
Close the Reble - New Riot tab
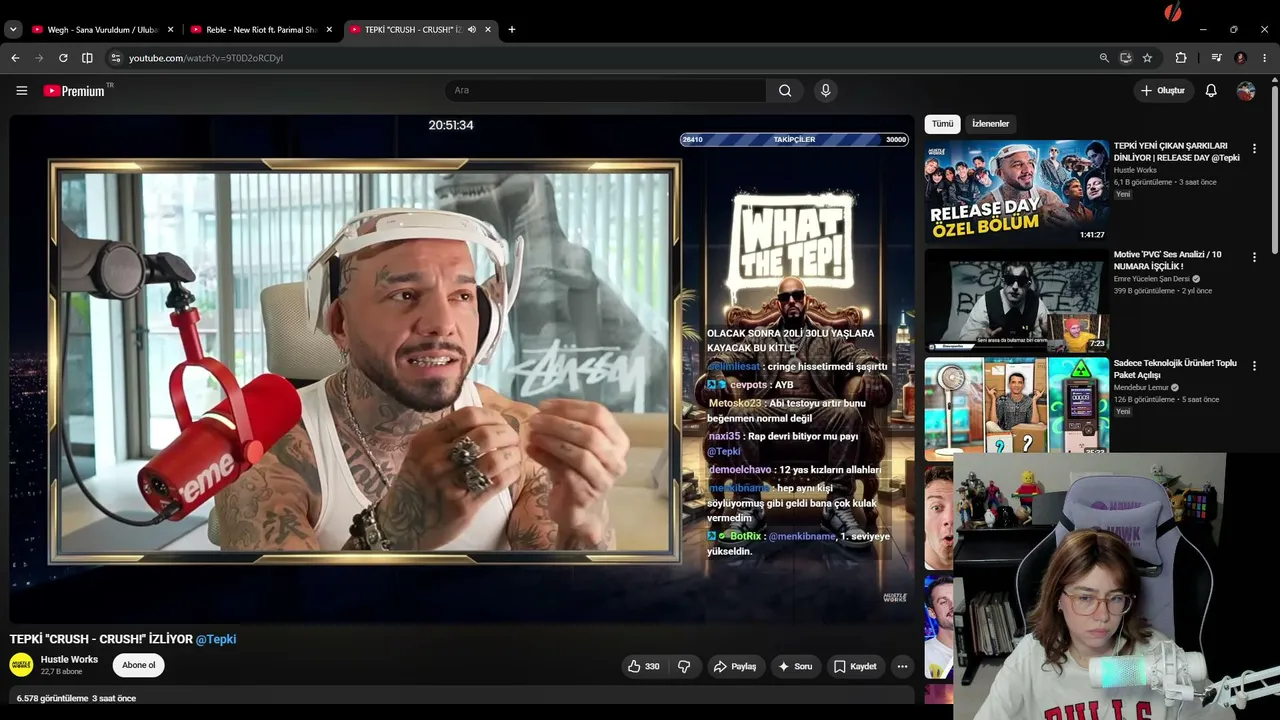pos(329,30)
